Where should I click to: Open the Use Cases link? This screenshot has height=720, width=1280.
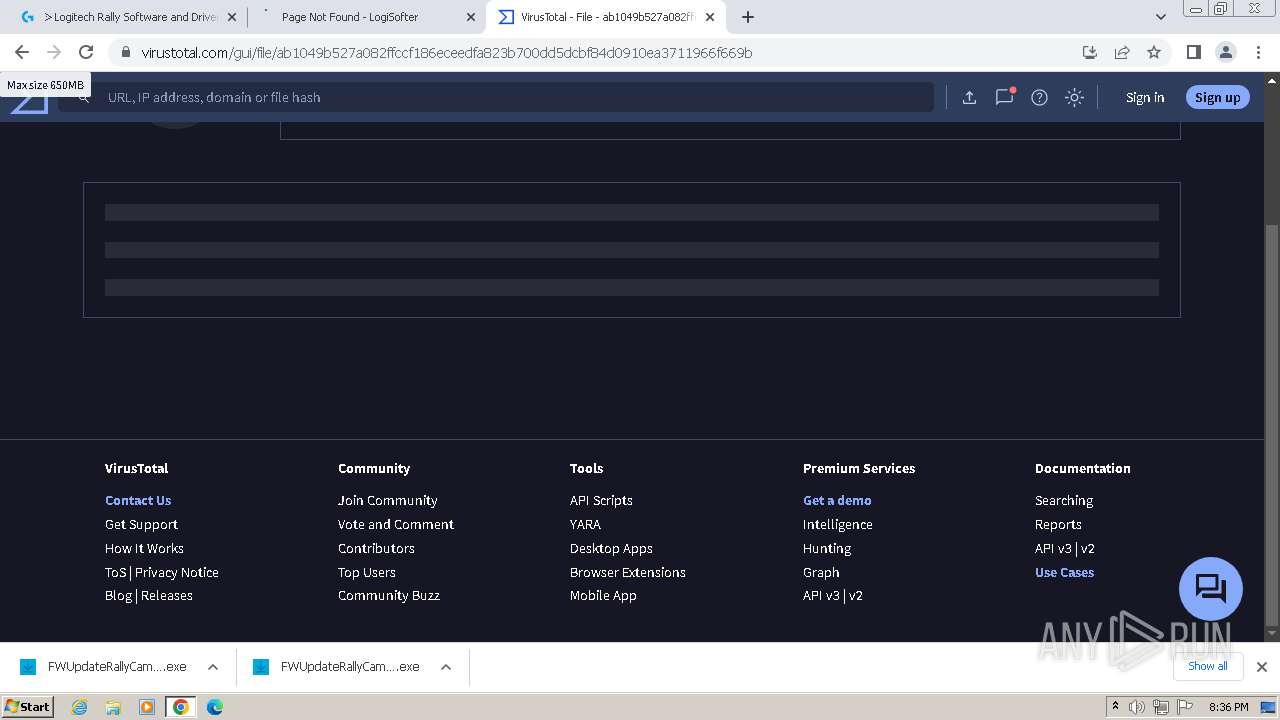pyautogui.click(x=1064, y=572)
